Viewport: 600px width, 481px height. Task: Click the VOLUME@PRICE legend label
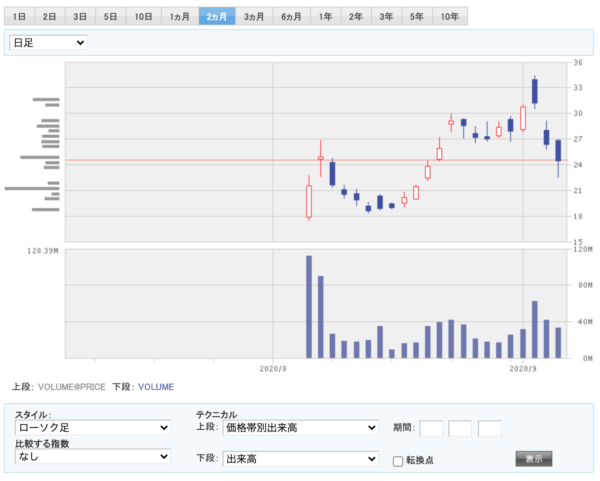72,387
